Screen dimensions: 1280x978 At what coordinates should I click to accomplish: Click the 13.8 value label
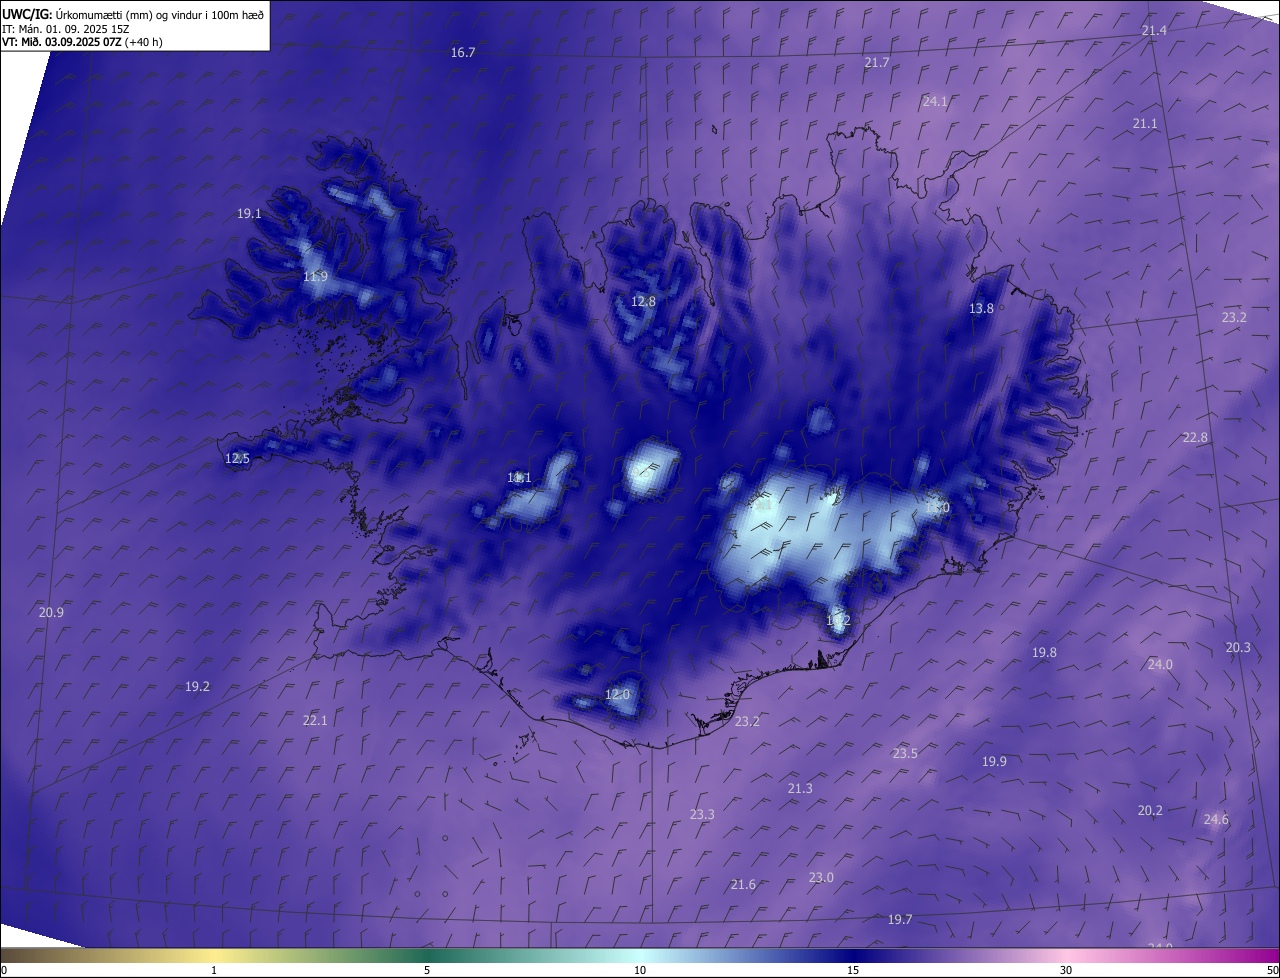[x=982, y=309]
